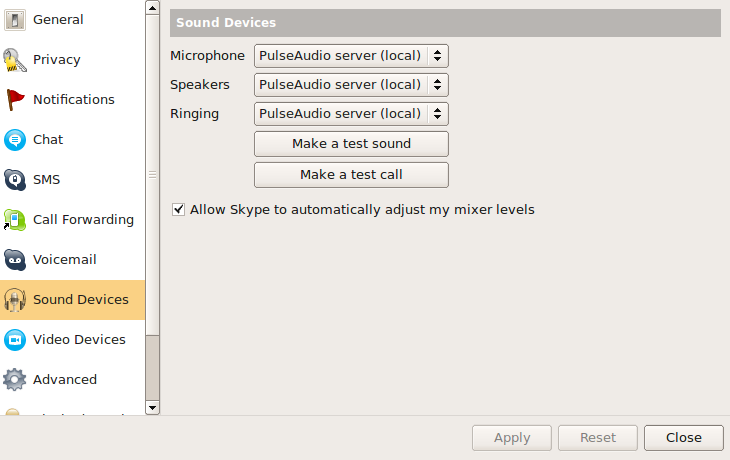Click the Advanced gear icon
The image size is (730, 460).
(x=15, y=380)
